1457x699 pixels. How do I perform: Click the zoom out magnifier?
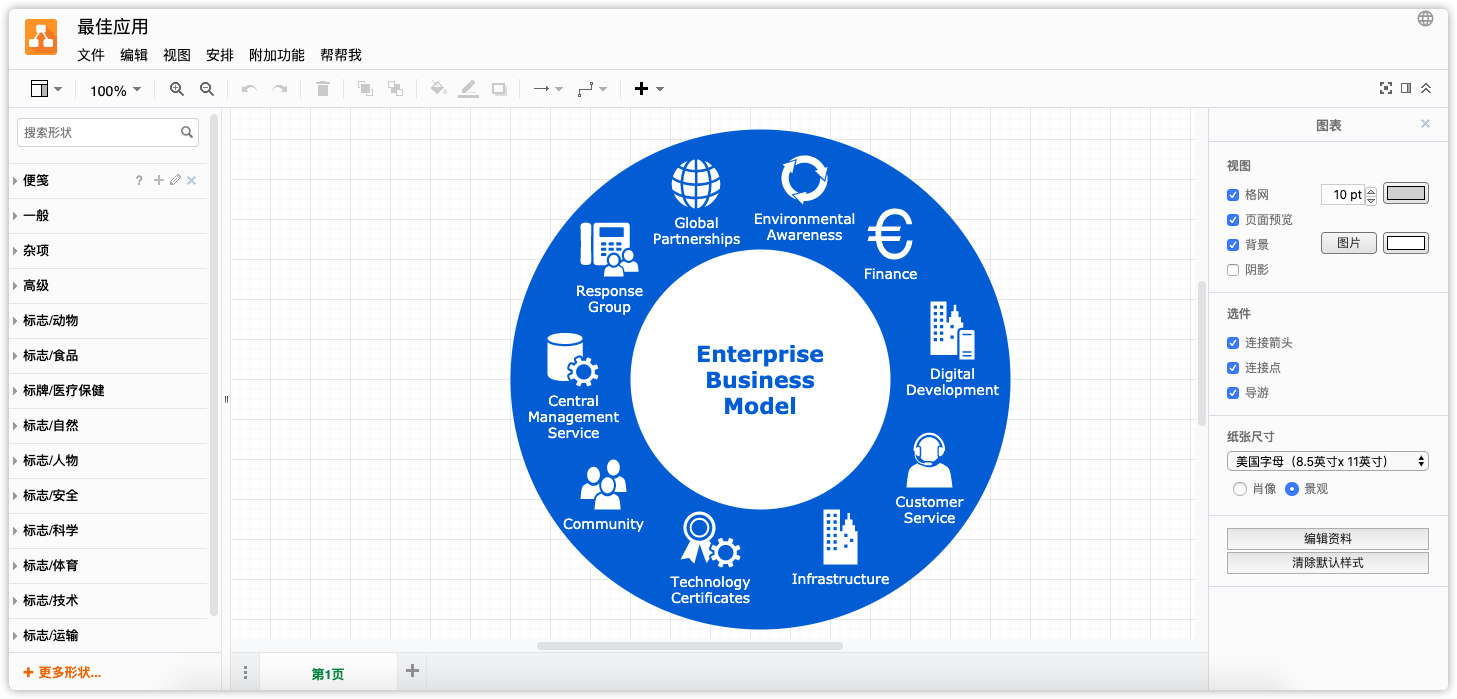(207, 89)
